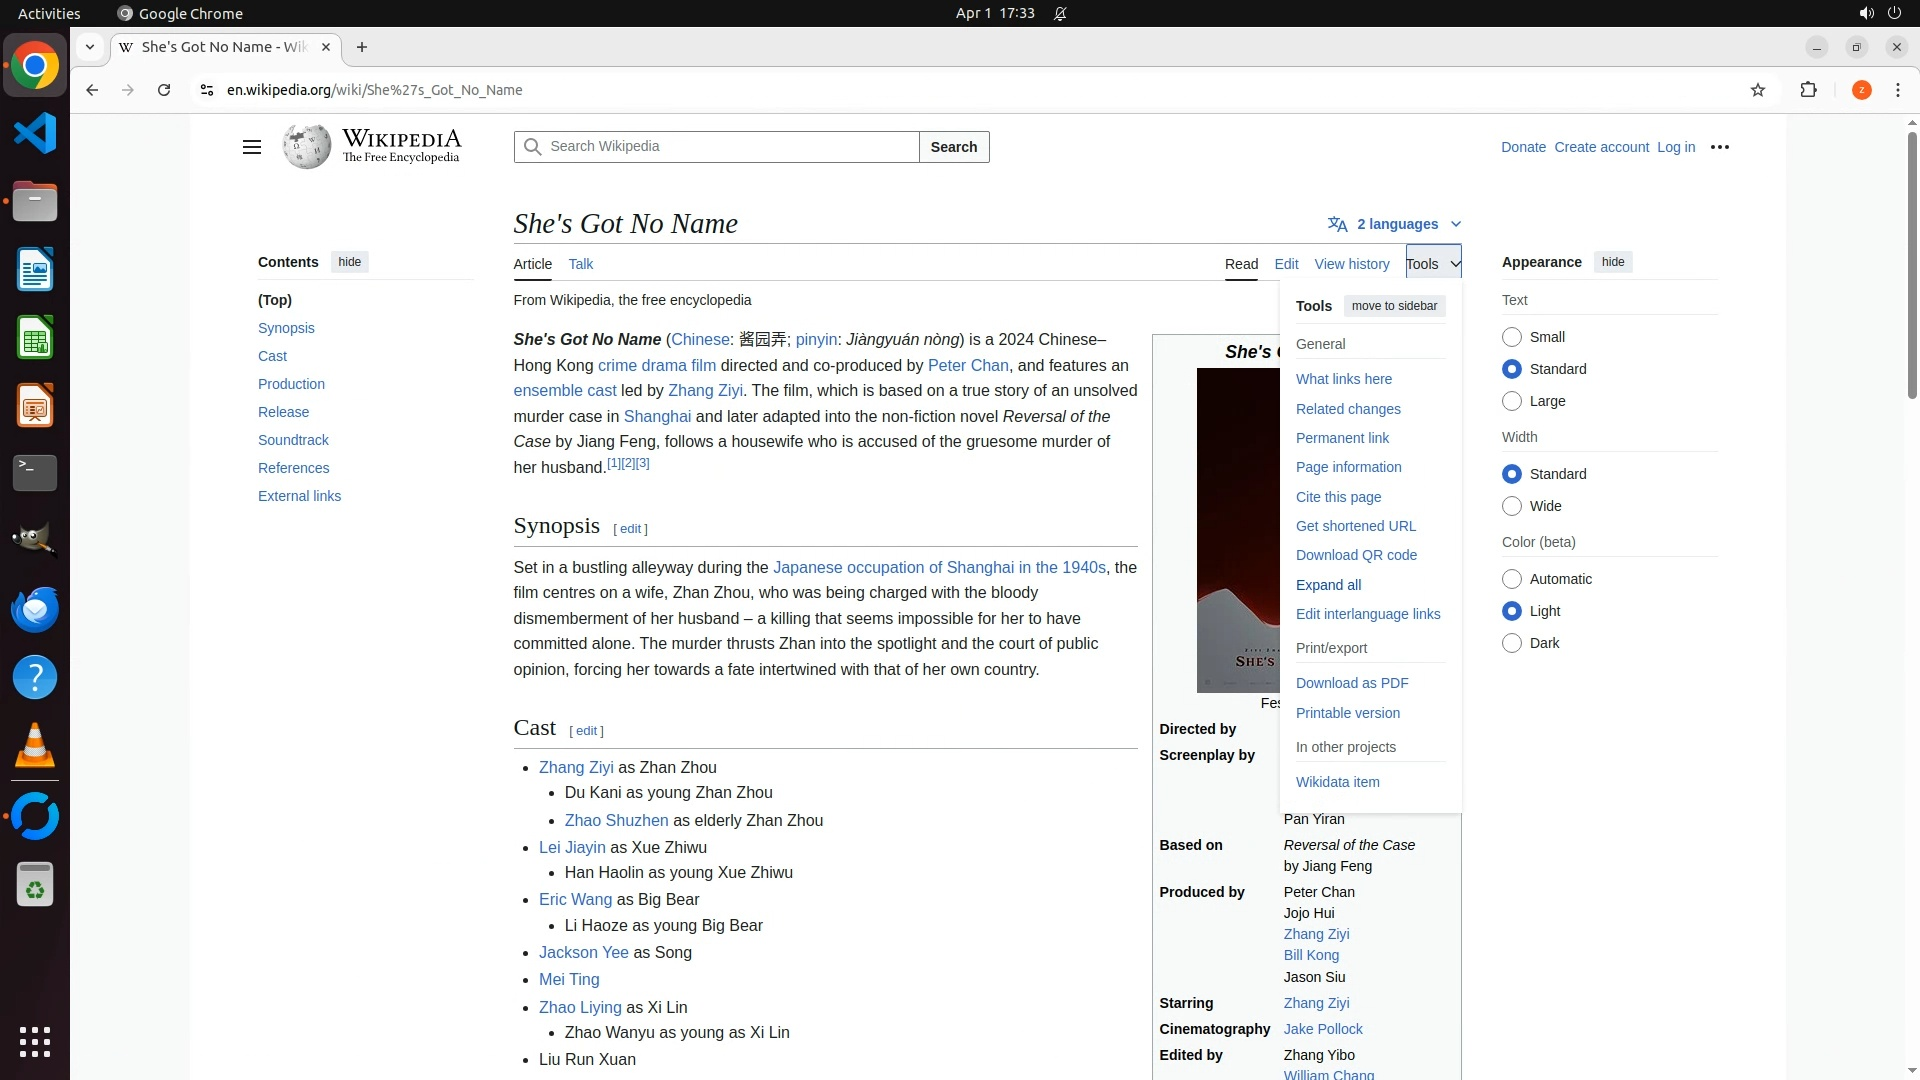The image size is (1920, 1080).
Task: Launch Visual Studio Code from the dock
Action: (x=35, y=134)
